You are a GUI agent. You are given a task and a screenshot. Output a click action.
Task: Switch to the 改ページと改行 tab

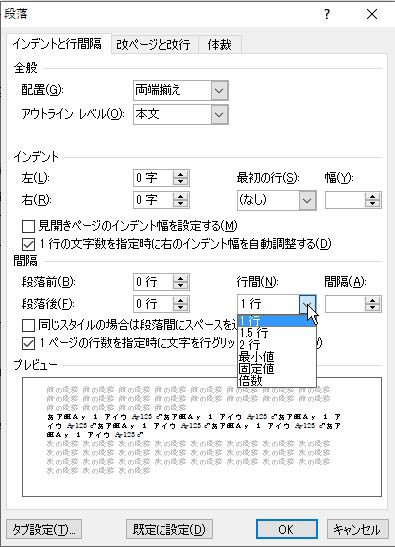pos(154,44)
